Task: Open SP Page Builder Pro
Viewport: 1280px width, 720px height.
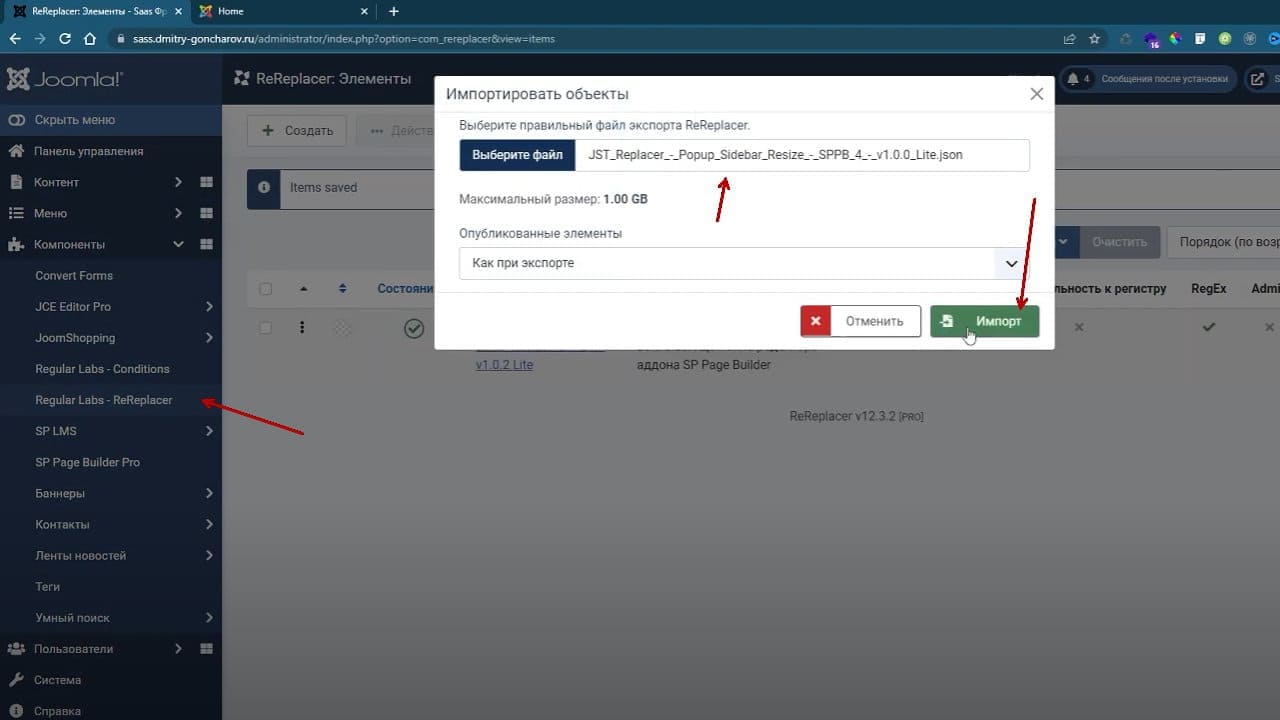Action: [87, 462]
